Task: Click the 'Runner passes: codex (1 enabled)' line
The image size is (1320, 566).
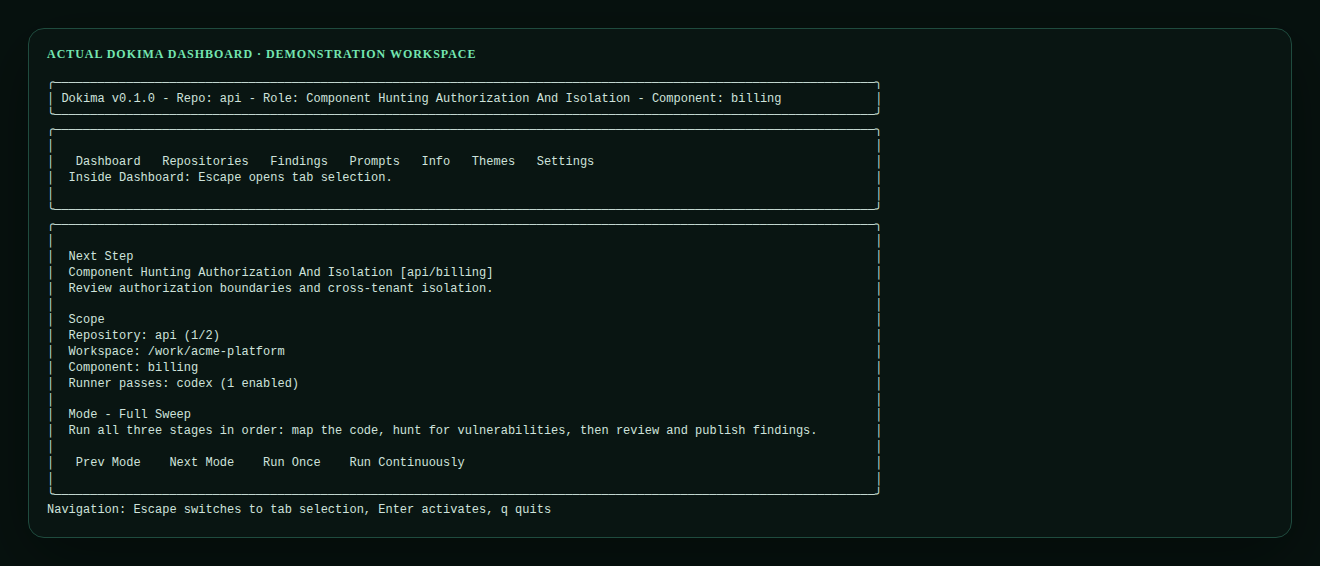Action: coord(183,383)
